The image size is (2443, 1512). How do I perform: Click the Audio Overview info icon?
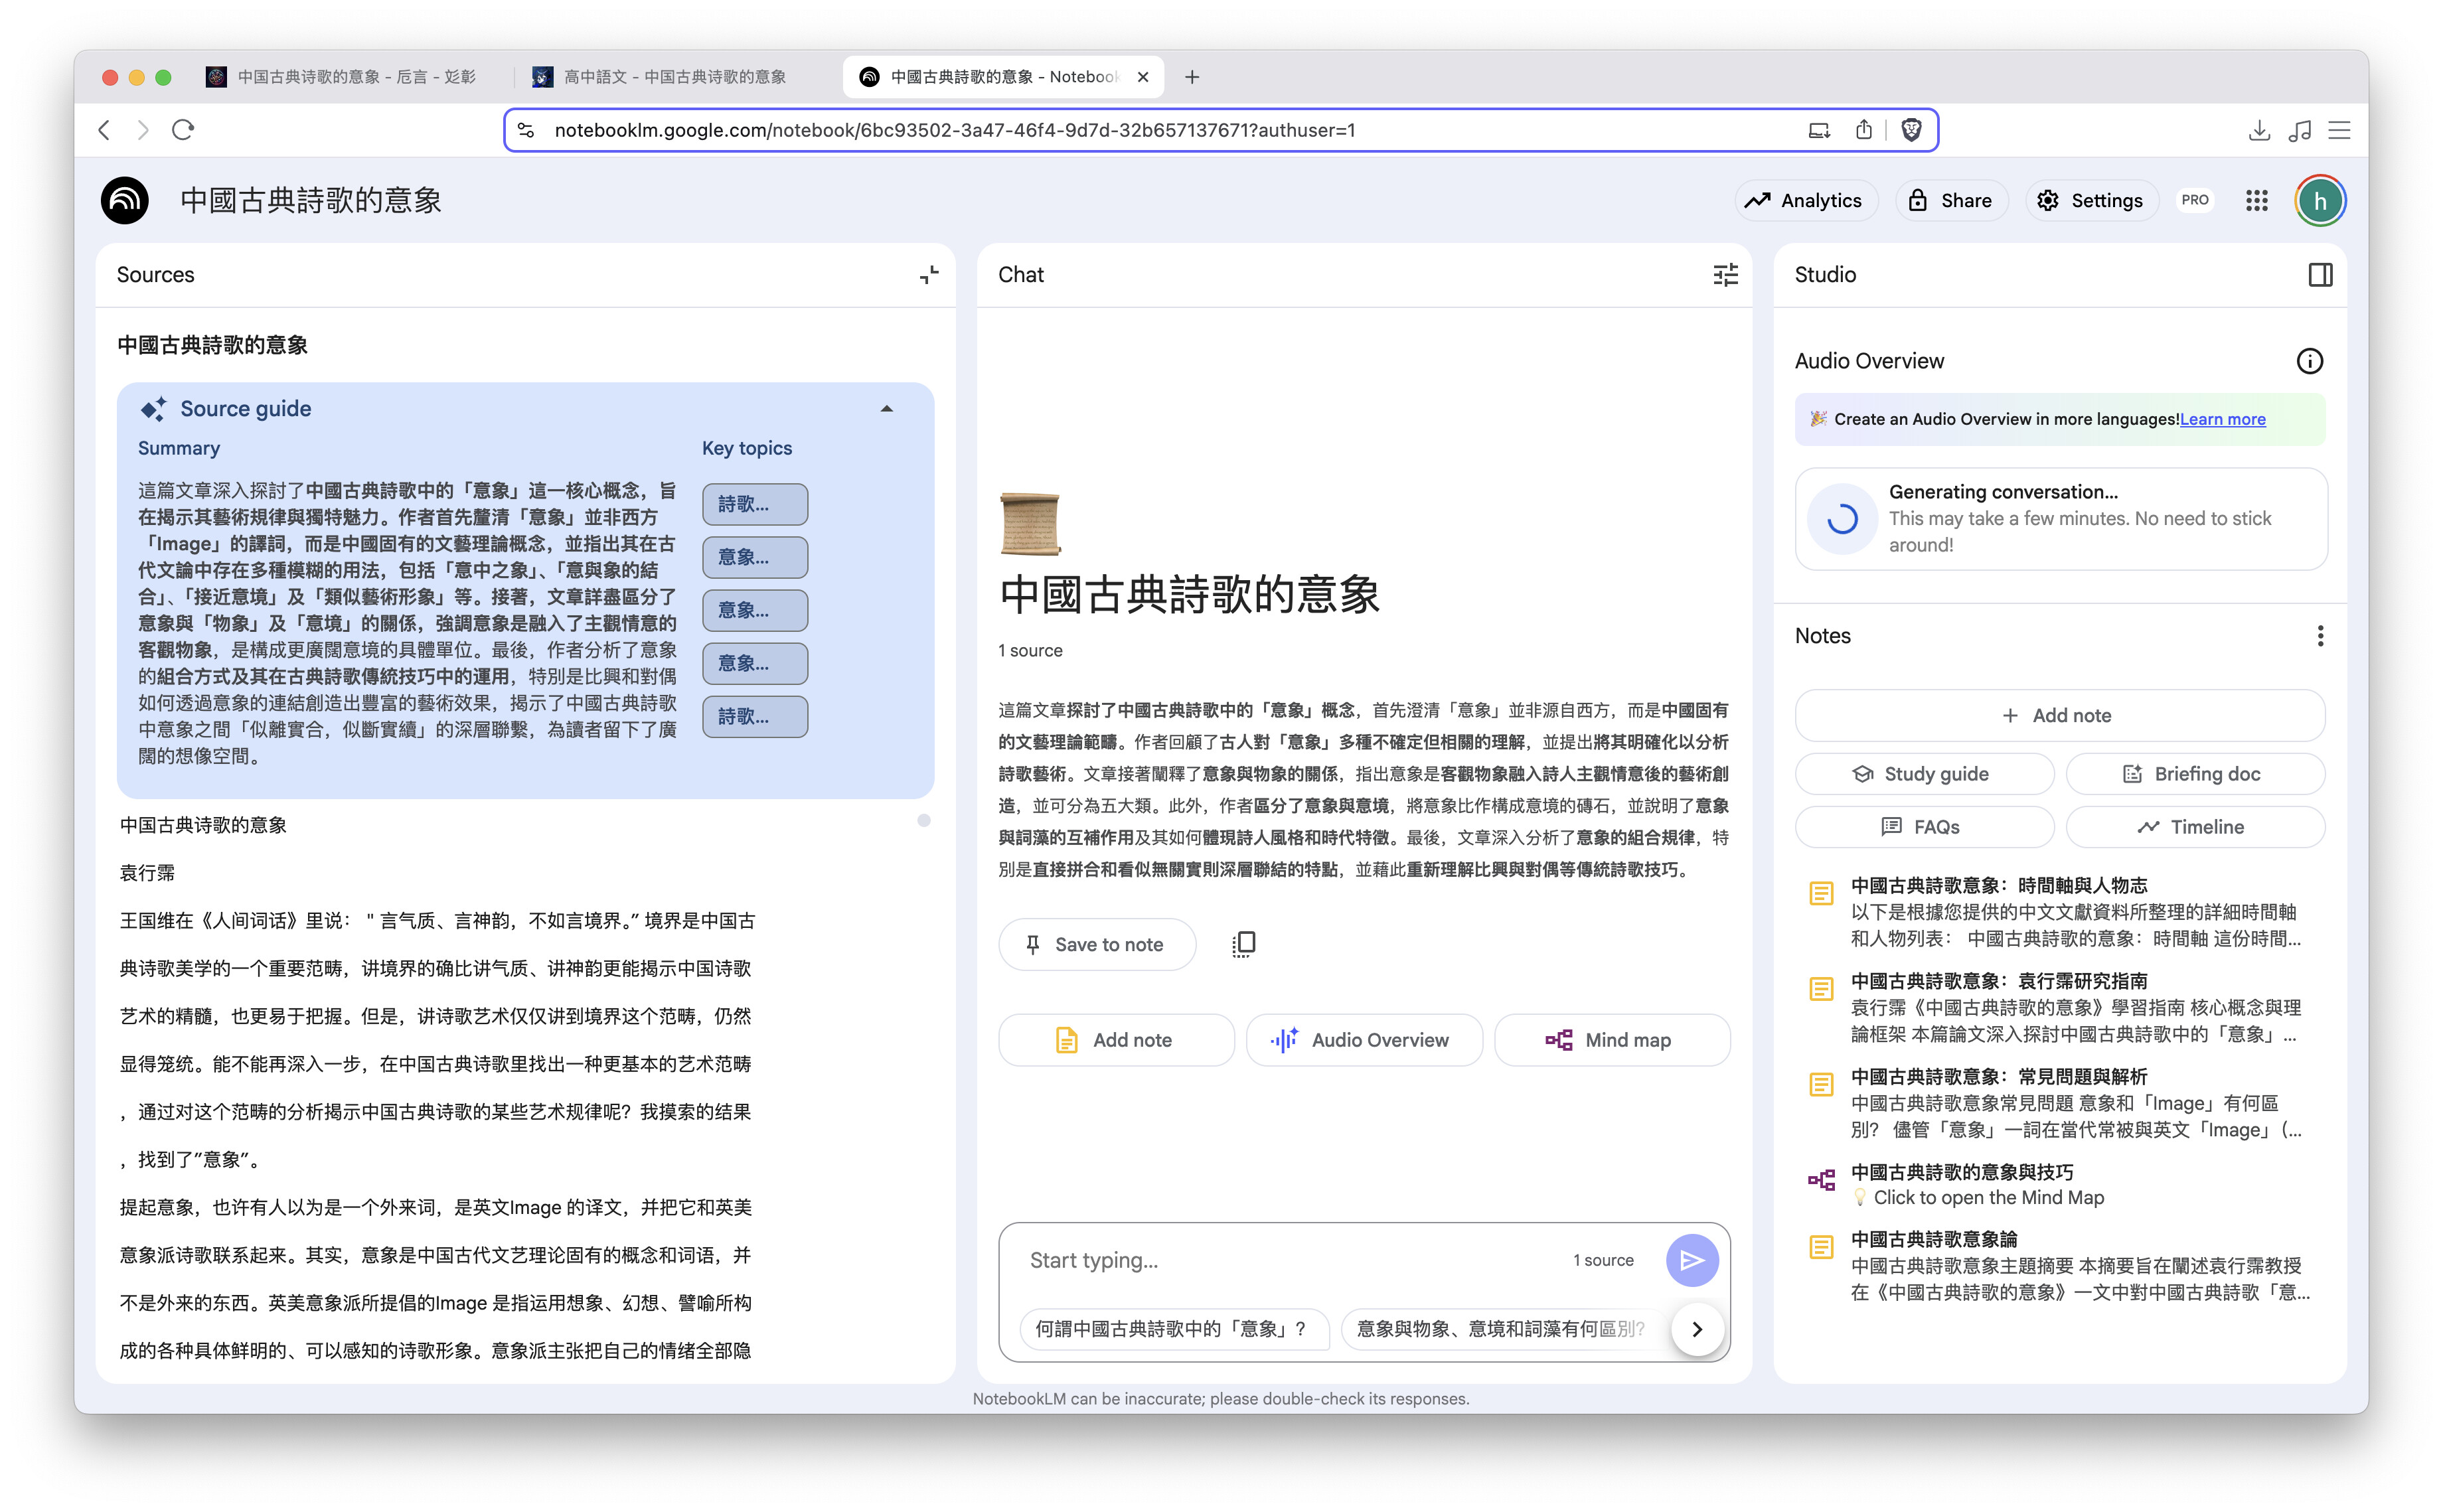pos(2309,361)
